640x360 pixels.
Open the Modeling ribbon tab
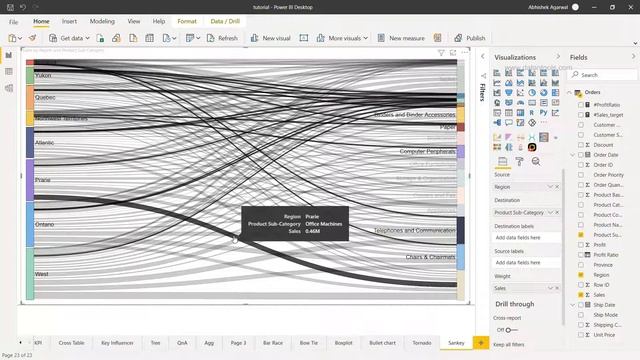pos(102,21)
